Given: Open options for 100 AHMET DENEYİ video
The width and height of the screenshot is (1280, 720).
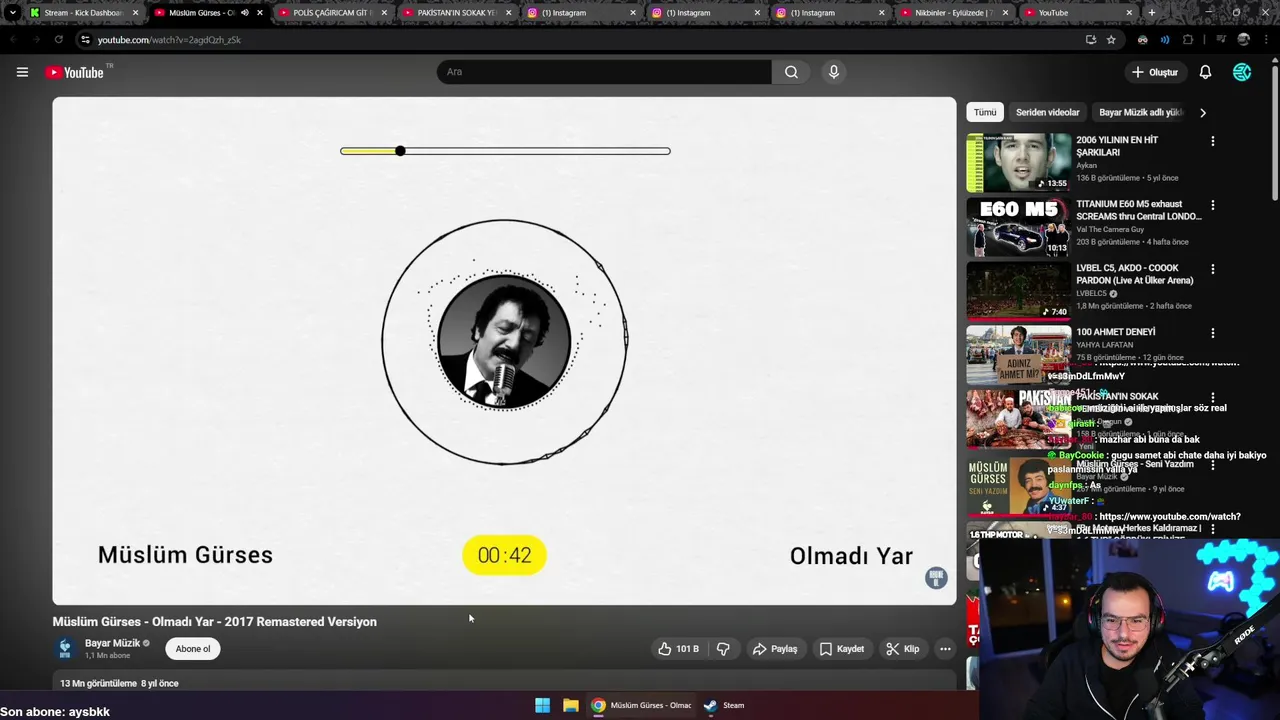Looking at the screenshot, I should tap(1213, 333).
